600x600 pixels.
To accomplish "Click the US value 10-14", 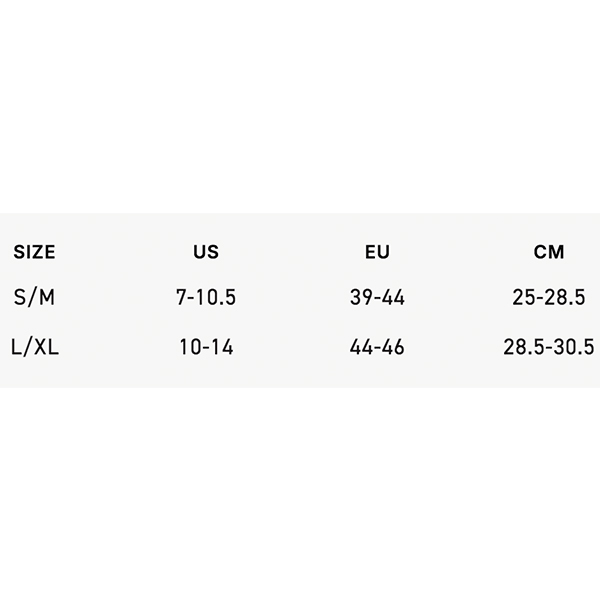I will pos(206,347).
